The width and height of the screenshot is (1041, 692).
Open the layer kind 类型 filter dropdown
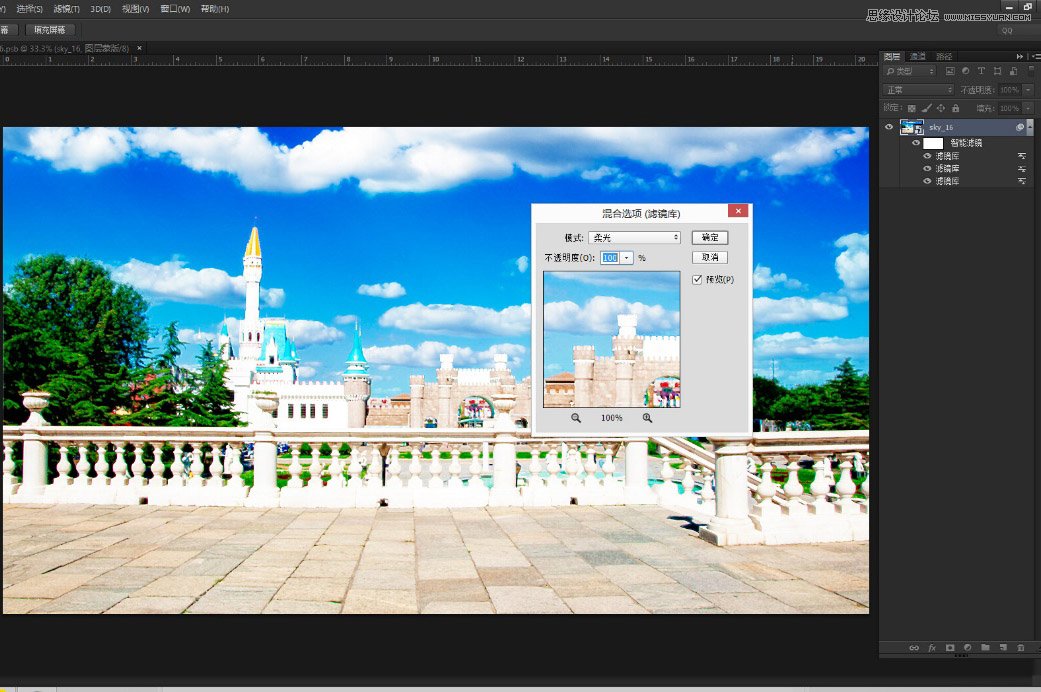click(910, 71)
